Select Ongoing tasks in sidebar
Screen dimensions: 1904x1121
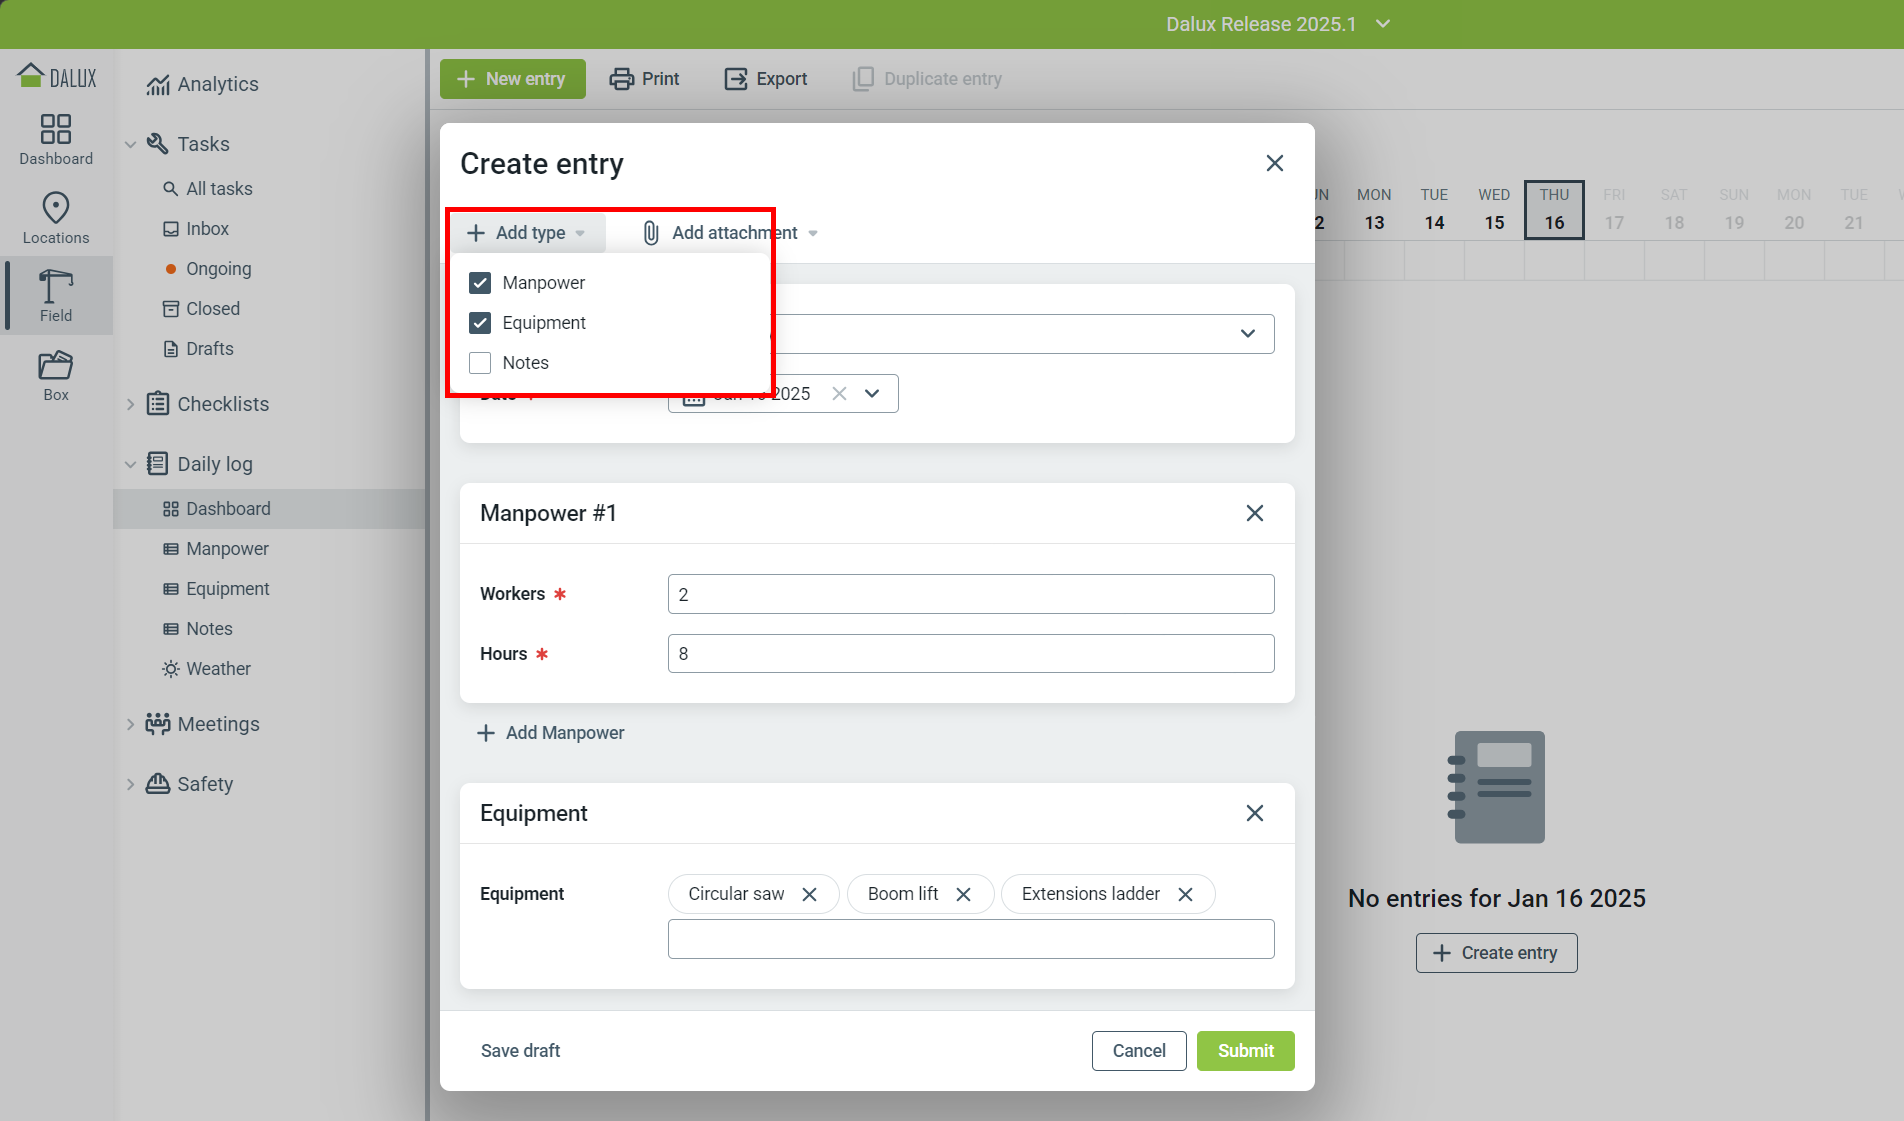(218, 269)
